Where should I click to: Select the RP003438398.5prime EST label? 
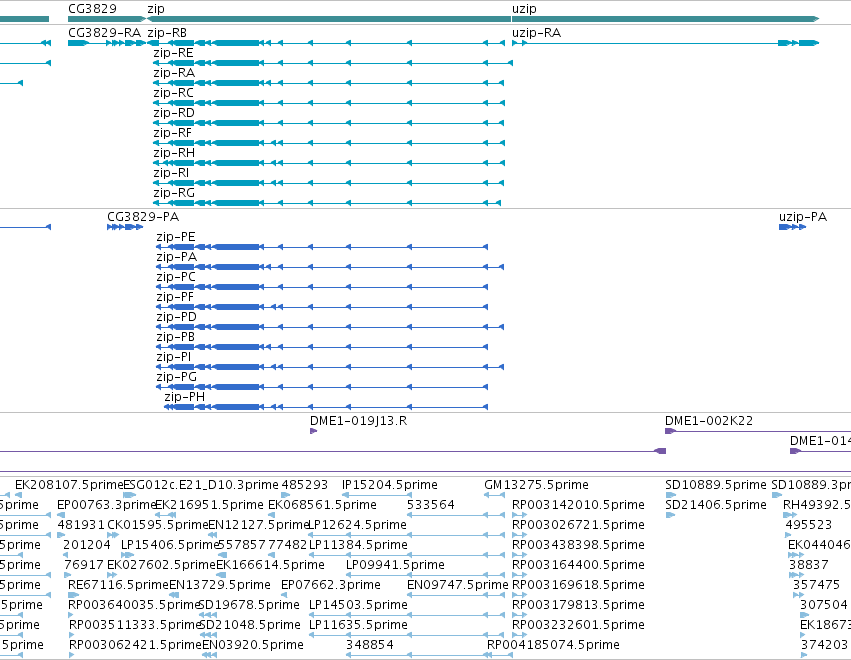[578, 545]
